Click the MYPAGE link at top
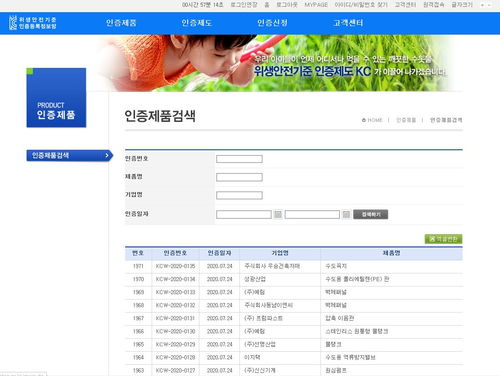The image size is (500, 376). [x=316, y=5]
